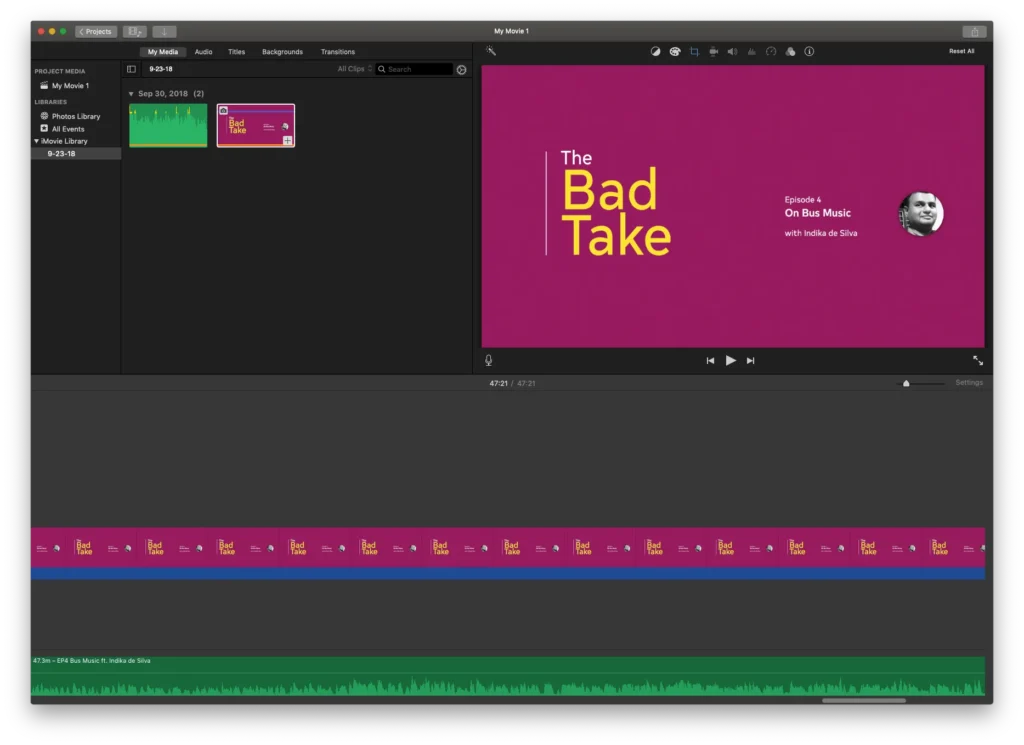Open the color correction palette tool
This screenshot has width=1024, height=745.
point(675,51)
